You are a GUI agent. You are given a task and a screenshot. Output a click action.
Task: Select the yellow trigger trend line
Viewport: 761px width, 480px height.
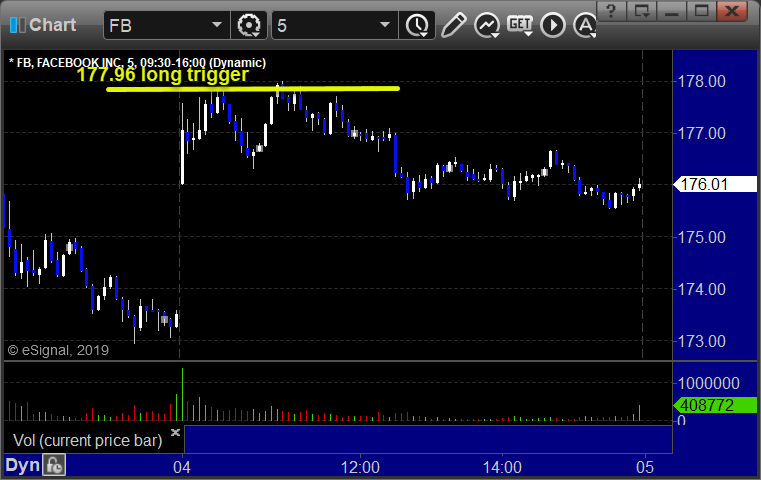click(252, 89)
